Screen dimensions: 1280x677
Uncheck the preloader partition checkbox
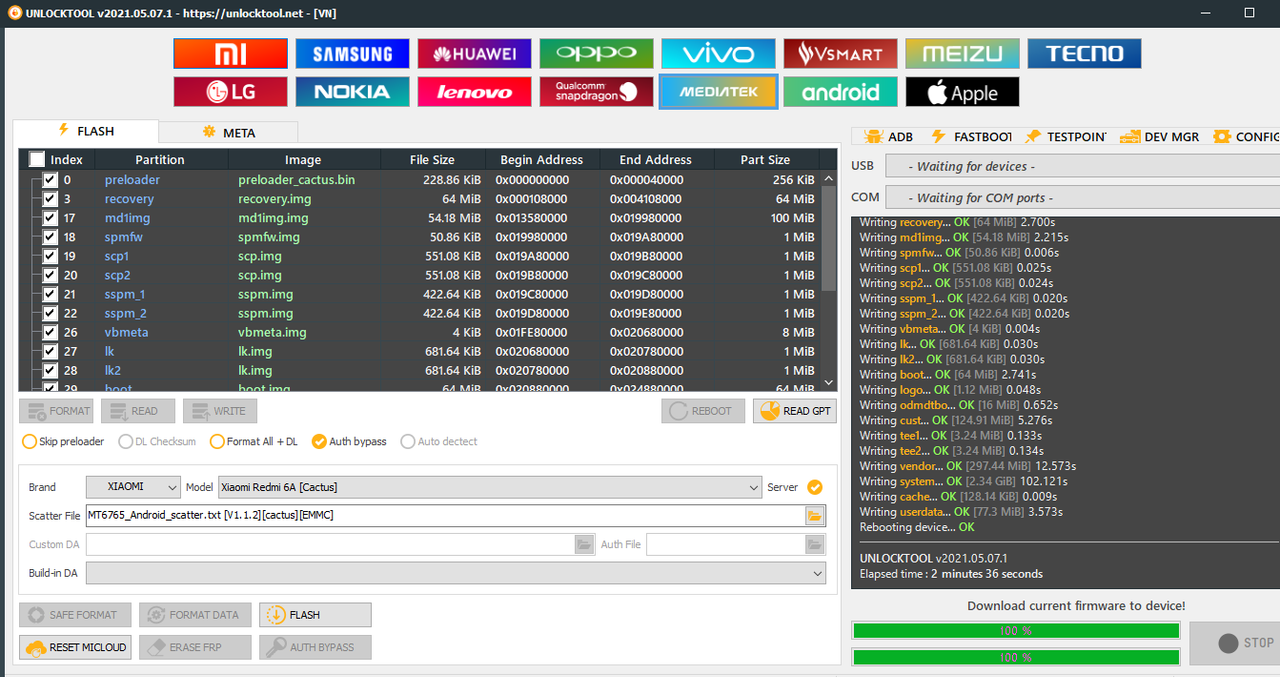pos(50,180)
